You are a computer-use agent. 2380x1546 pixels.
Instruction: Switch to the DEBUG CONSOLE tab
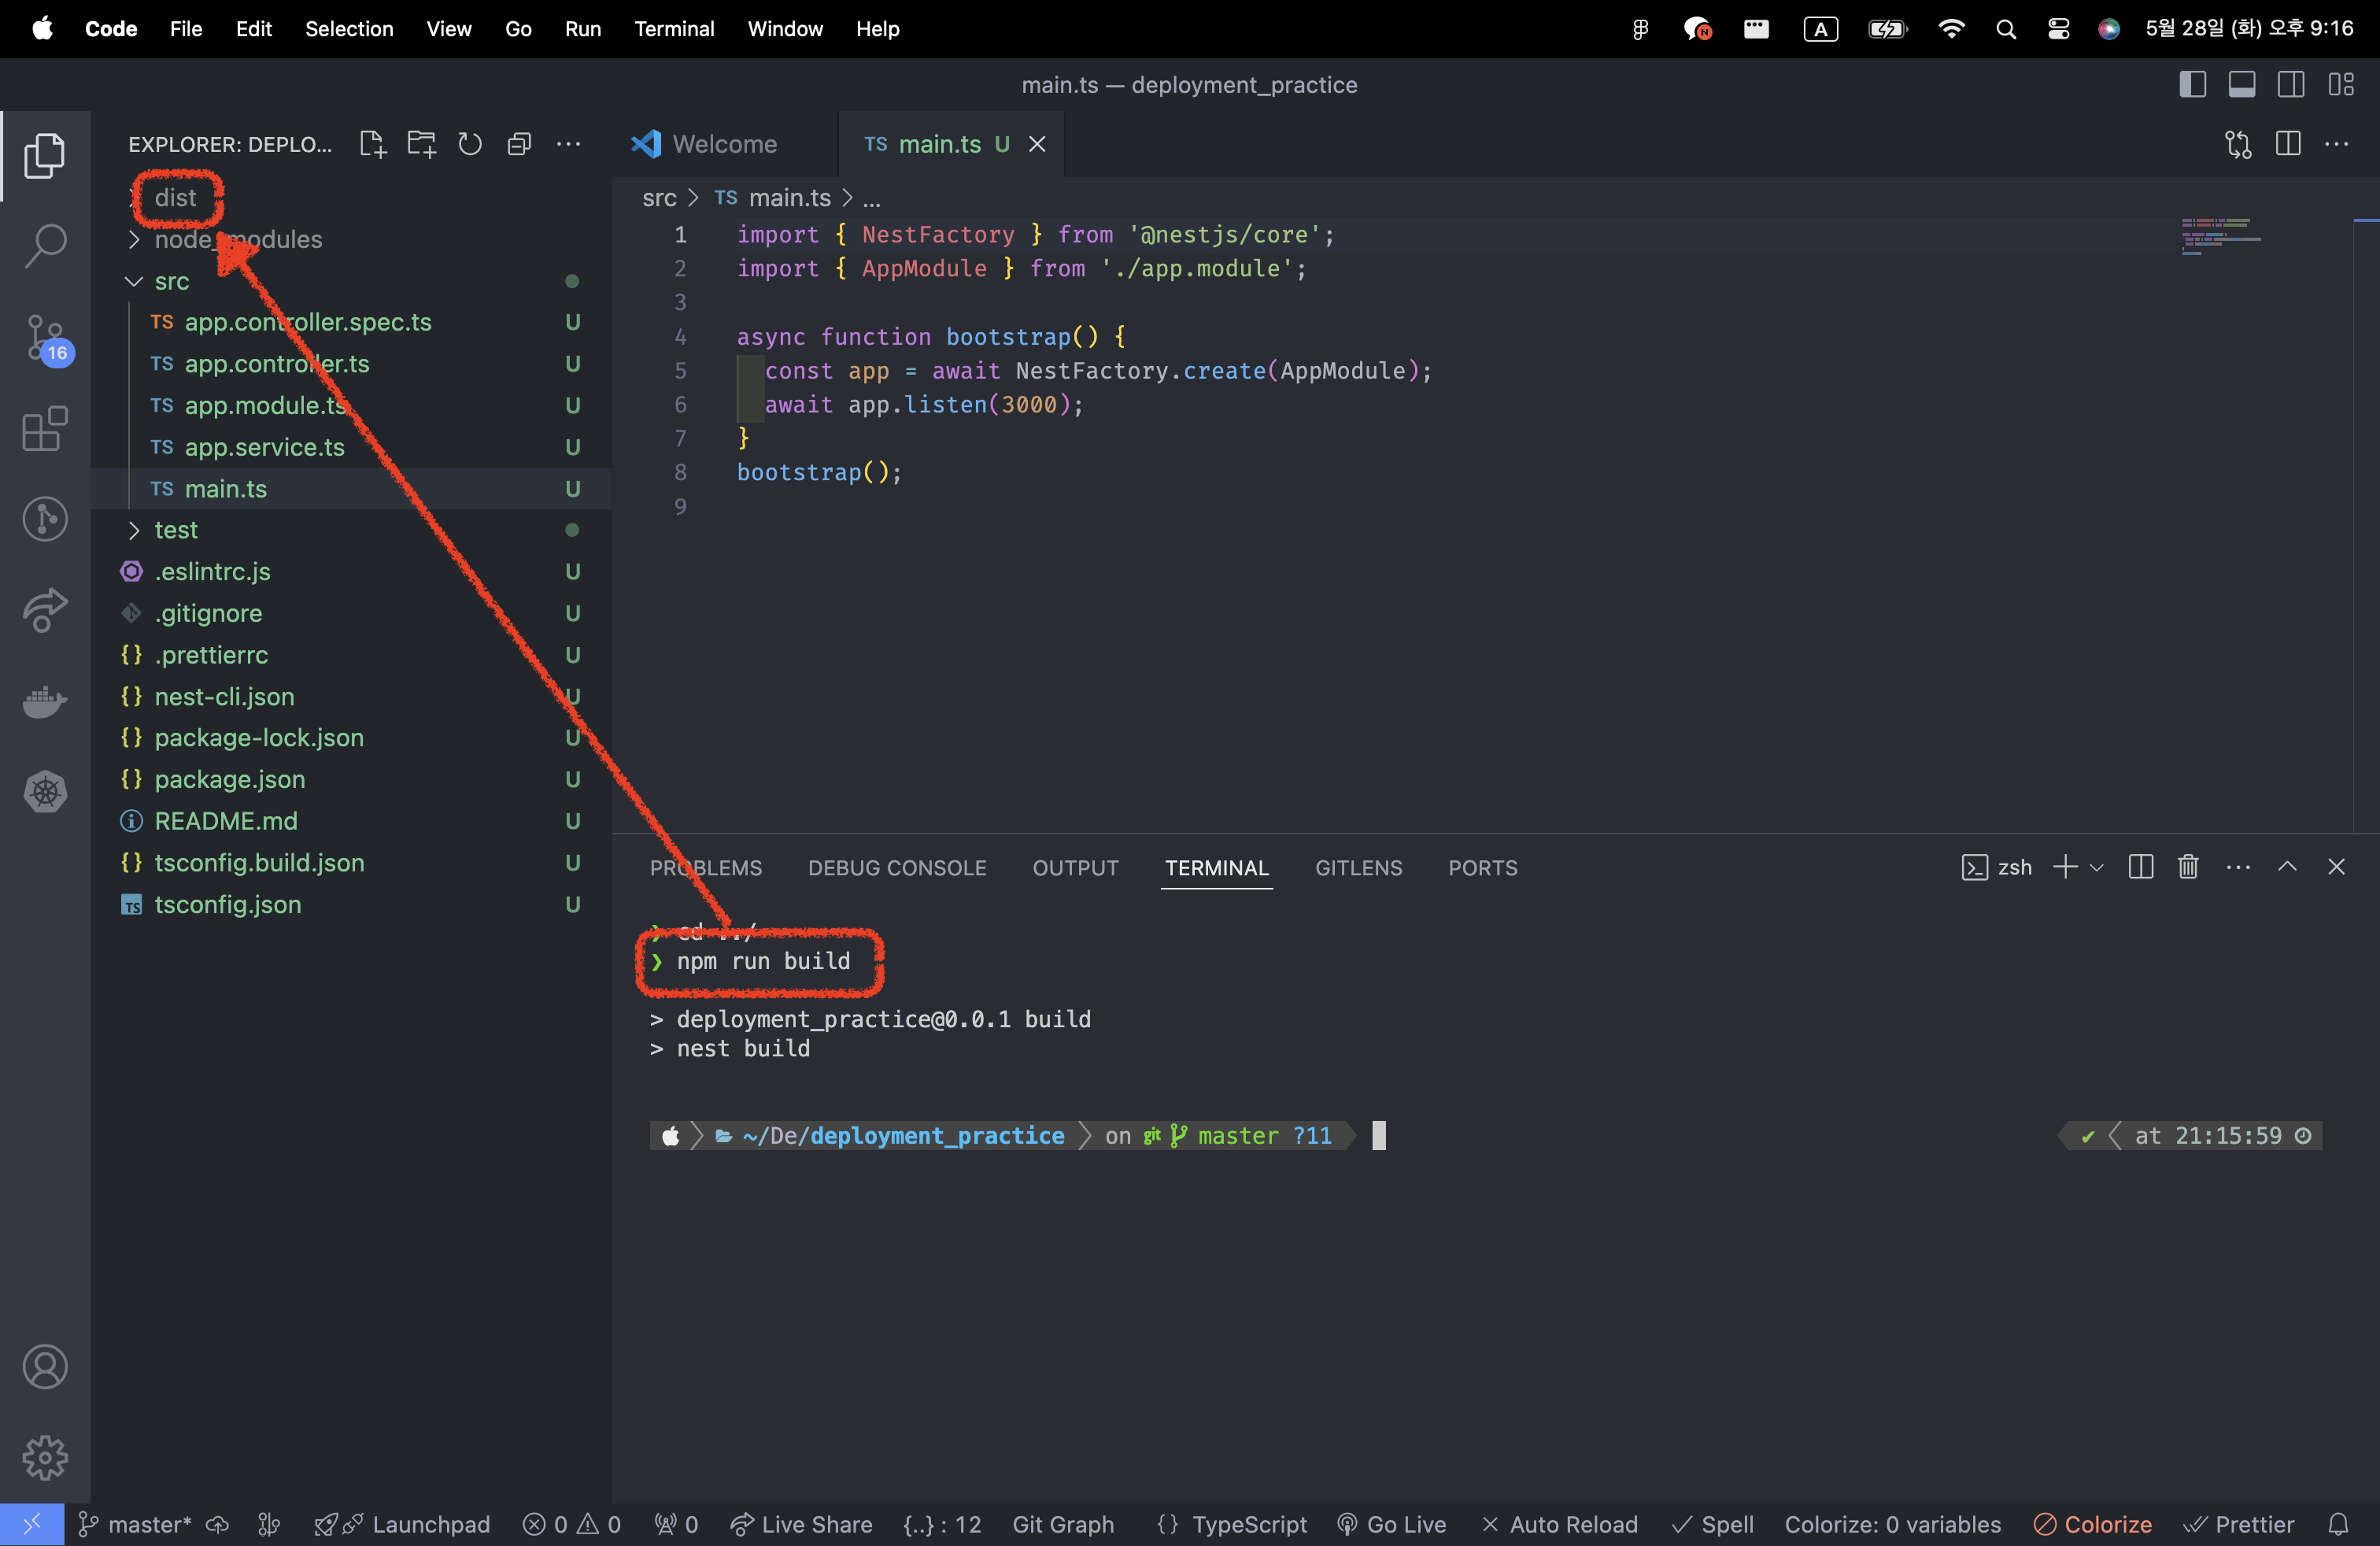pyautogui.click(x=897, y=868)
